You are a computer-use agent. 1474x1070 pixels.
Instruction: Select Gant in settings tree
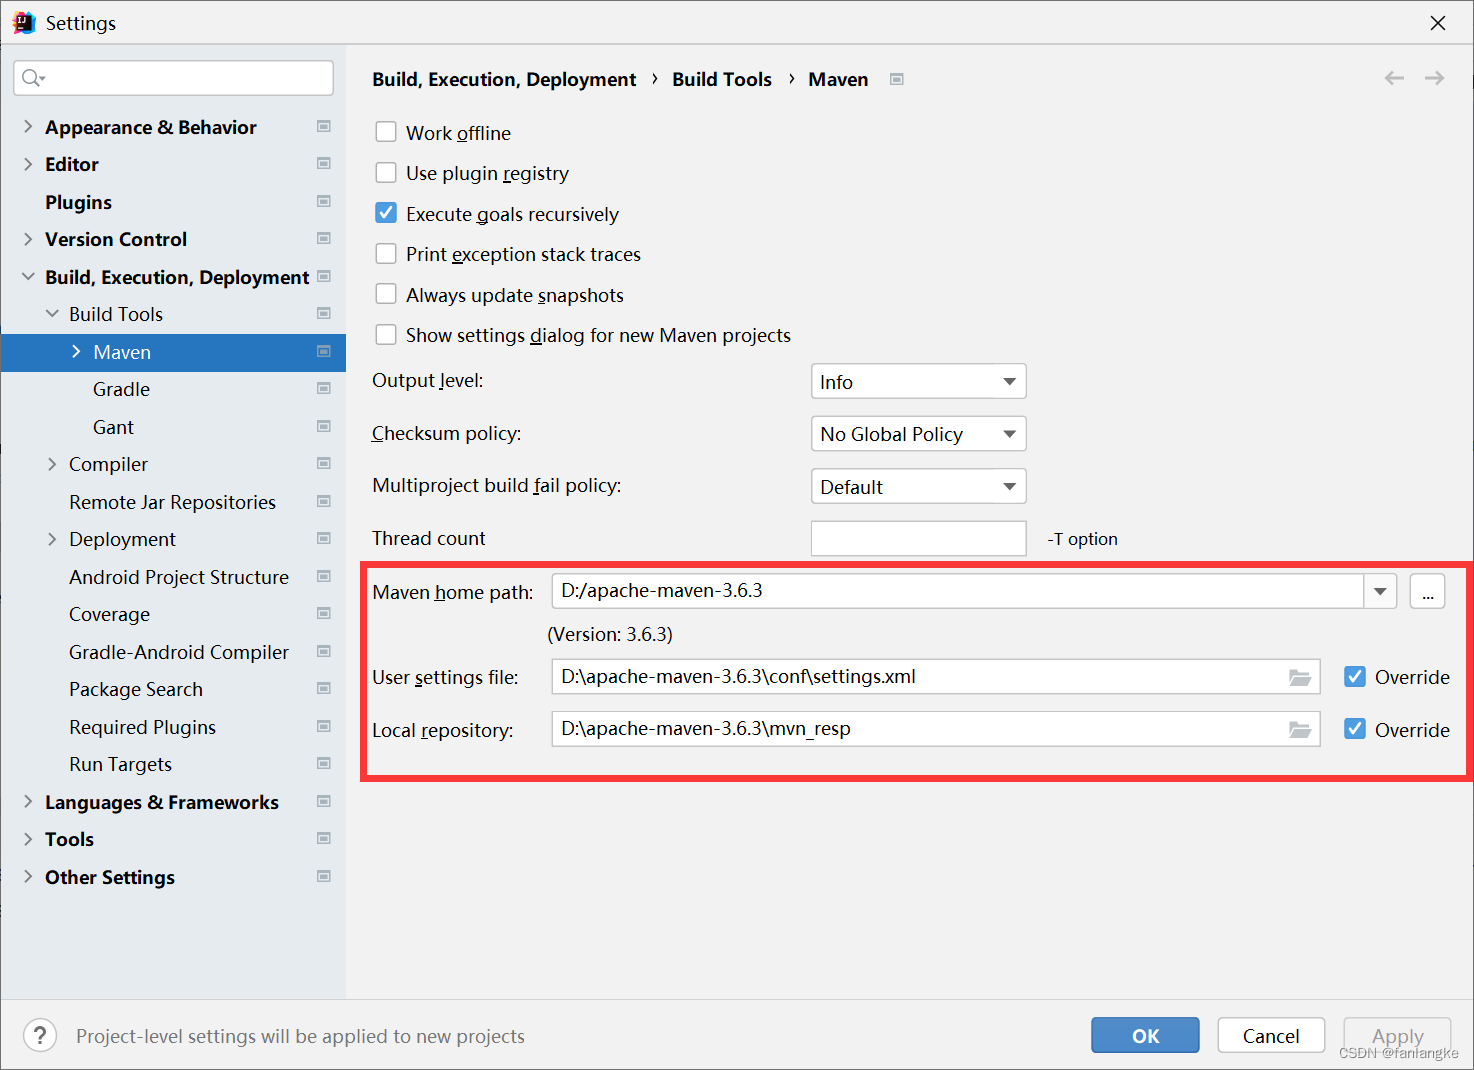click(x=113, y=427)
